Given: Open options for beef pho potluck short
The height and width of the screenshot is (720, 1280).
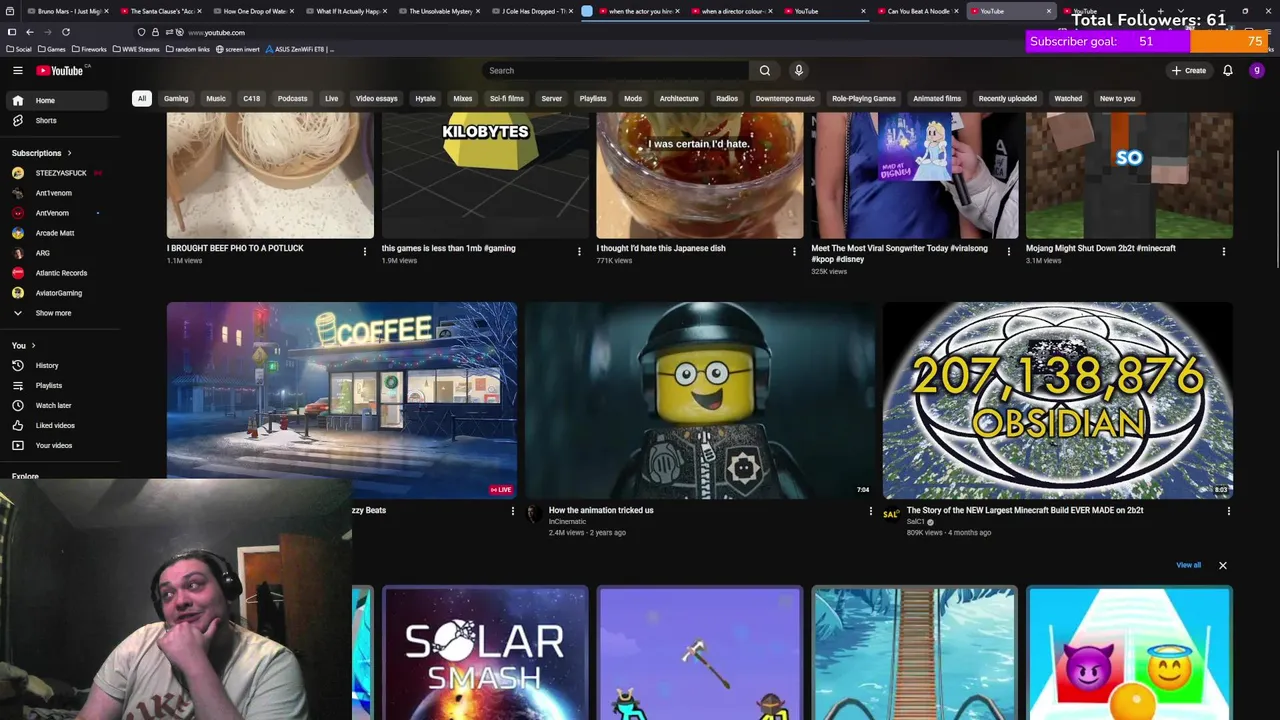Looking at the screenshot, I should click(365, 251).
